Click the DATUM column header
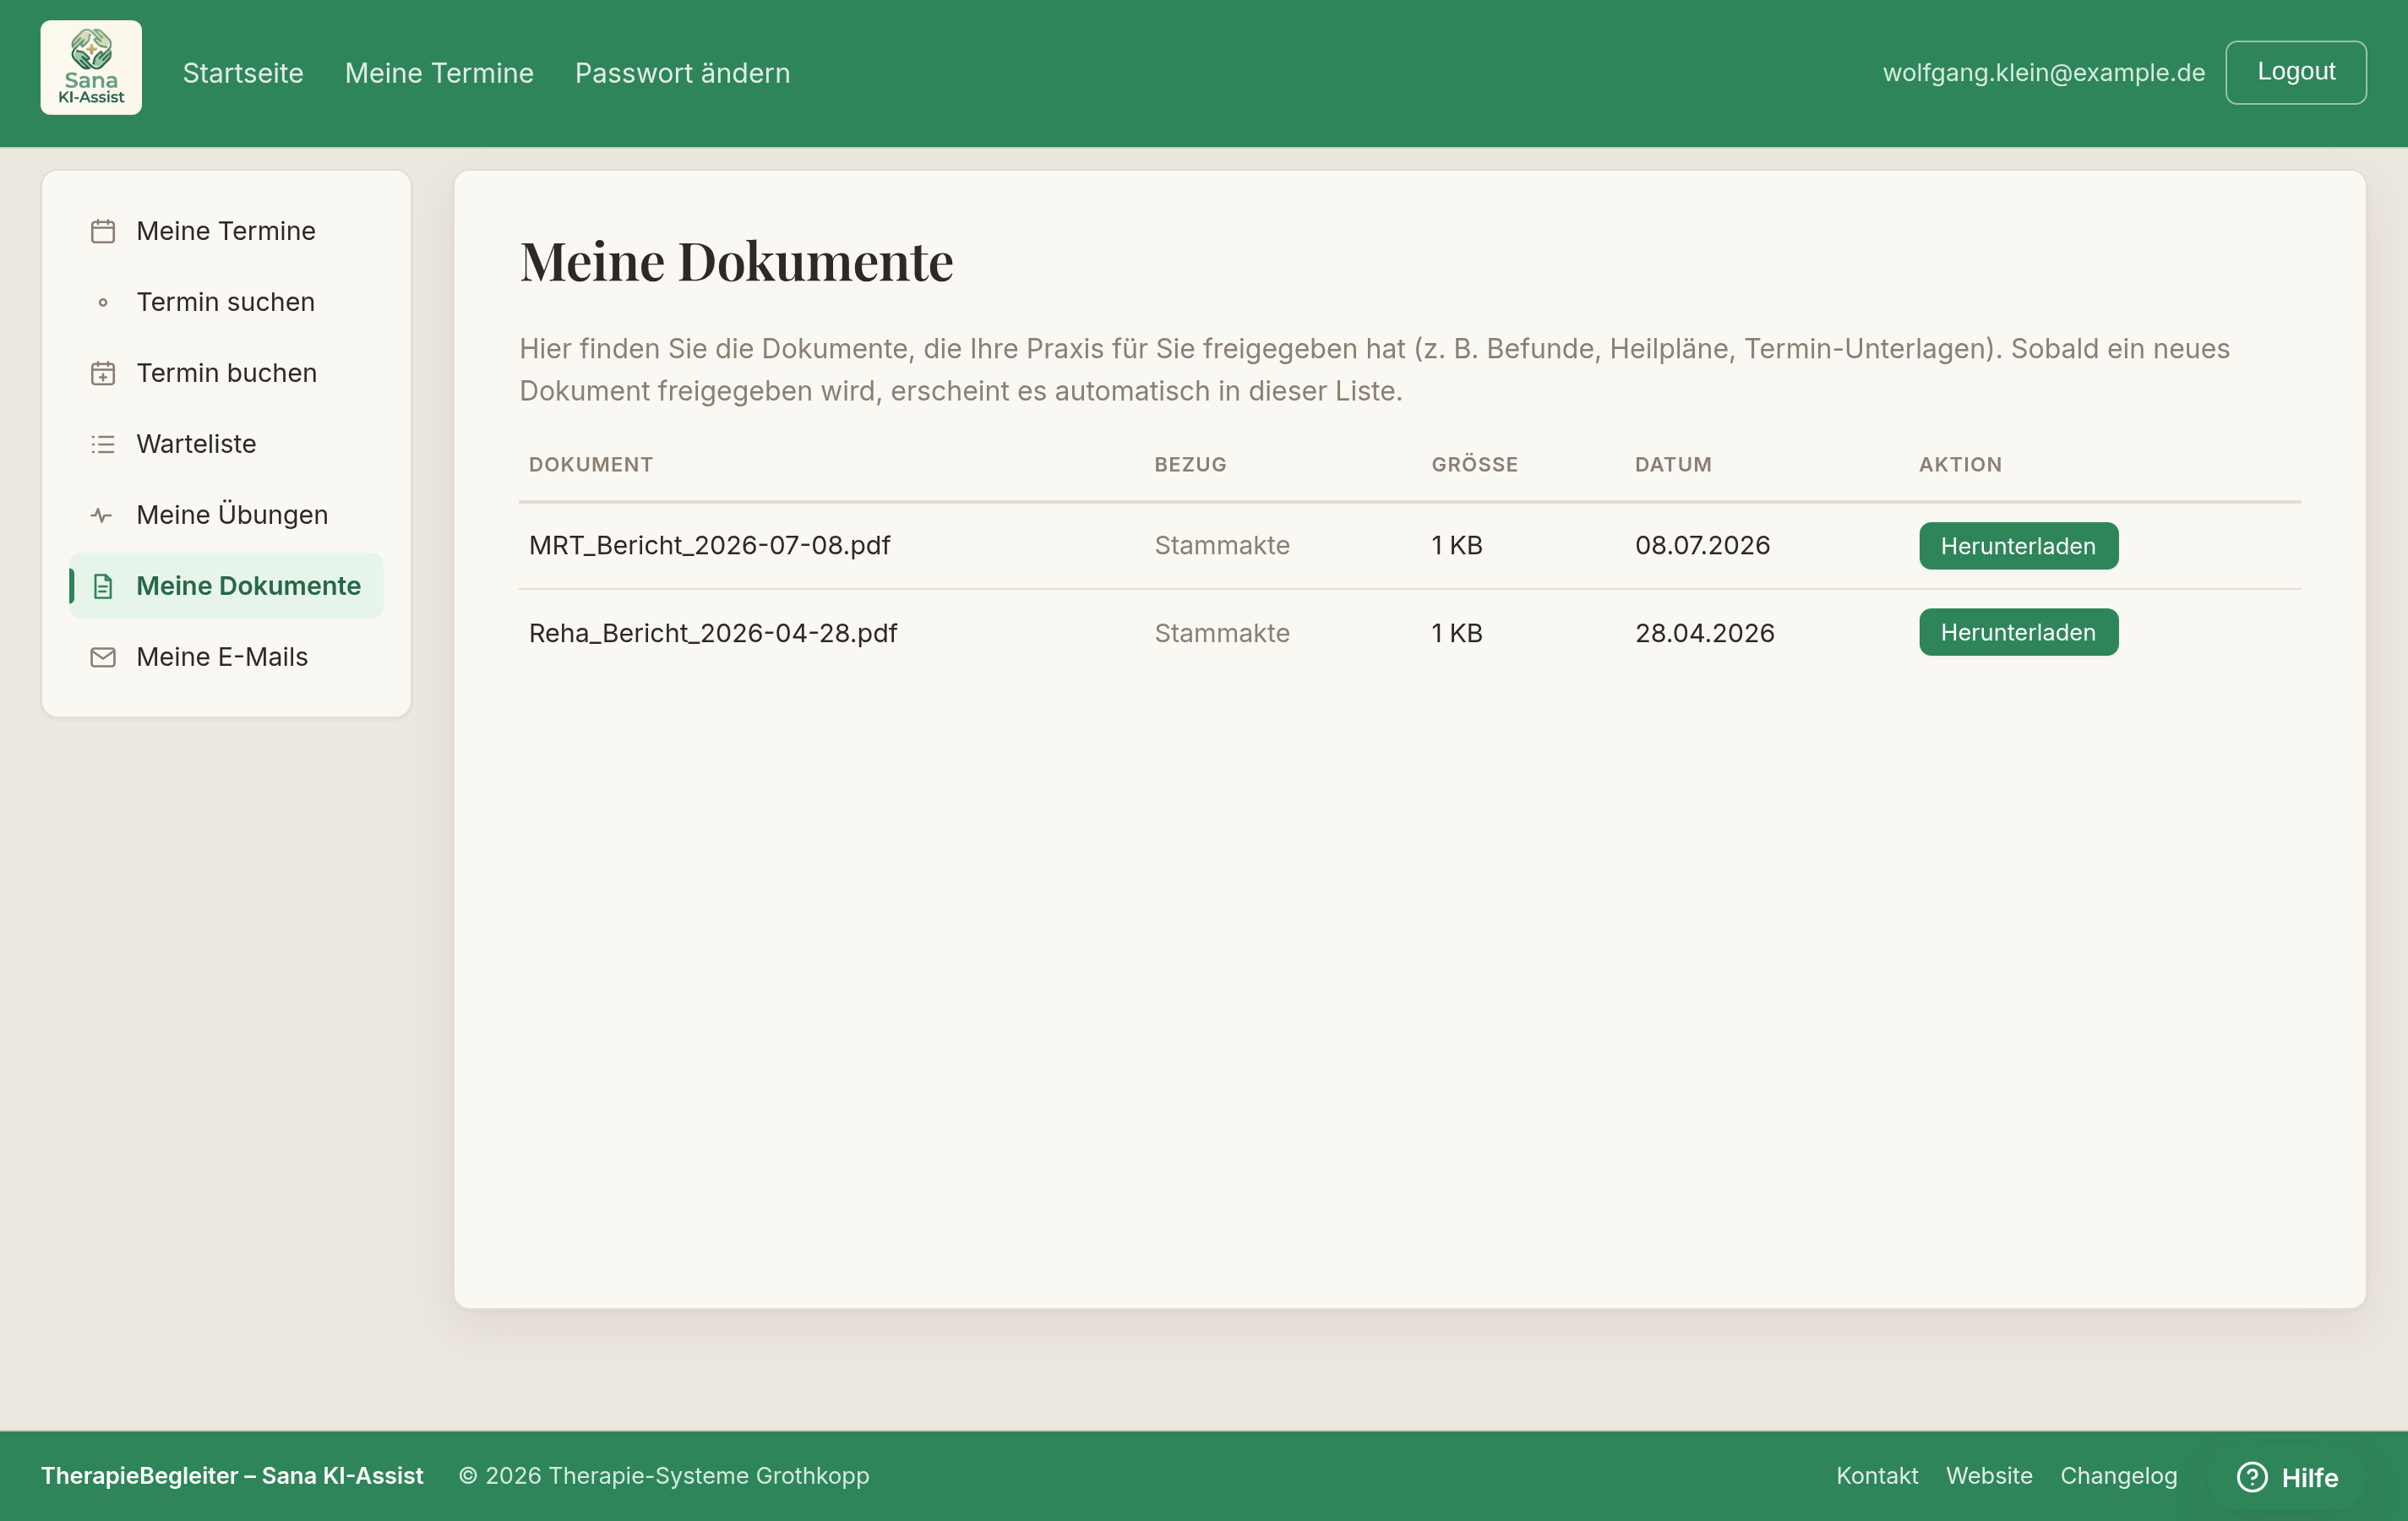 [x=1673, y=464]
